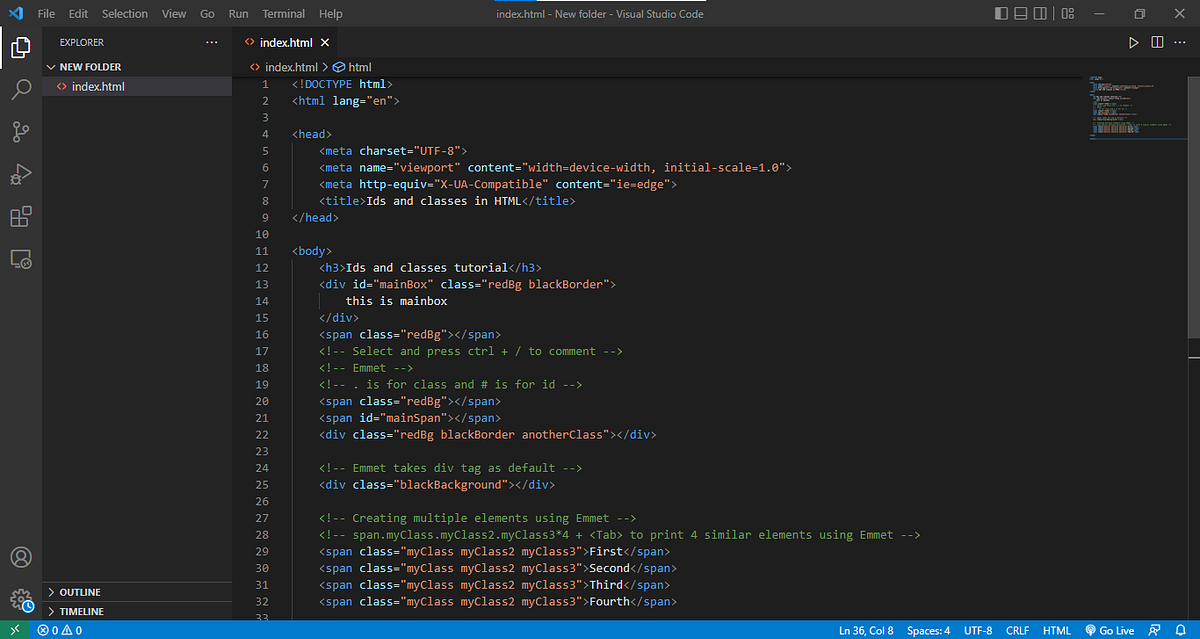Toggle the secondary side bar
This screenshot has height=639, width=1200.
[x=1039, y=13]
